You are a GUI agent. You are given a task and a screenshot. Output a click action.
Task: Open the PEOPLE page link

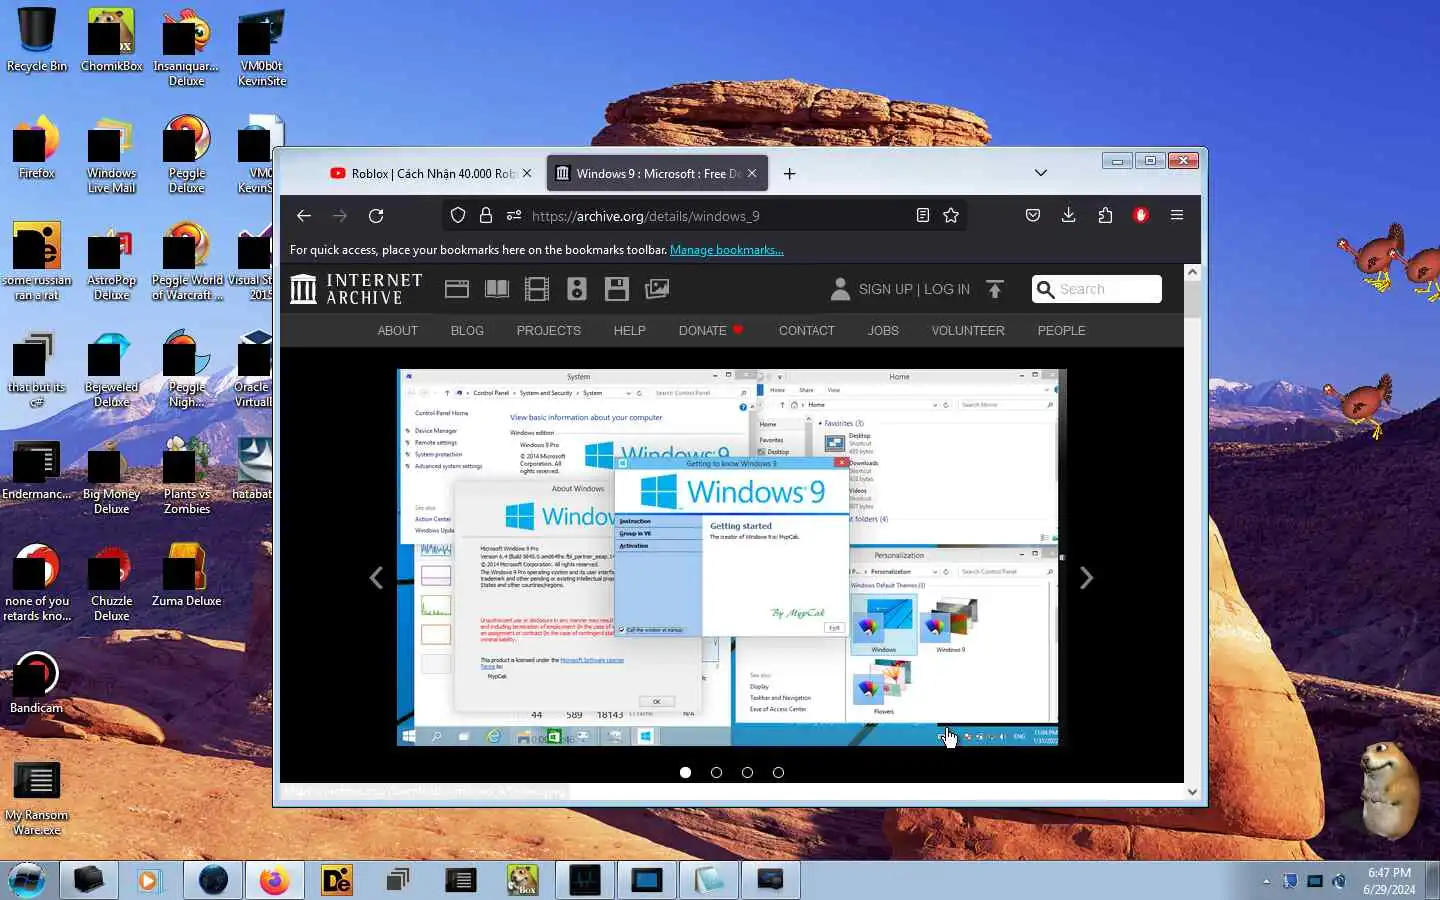(1061, 330)
